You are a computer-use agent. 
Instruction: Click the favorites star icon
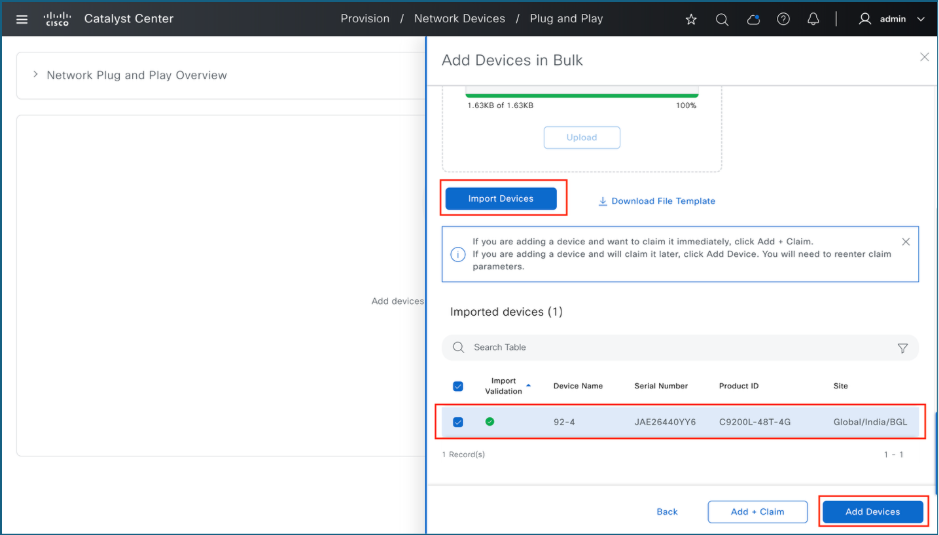click(691, 19)
